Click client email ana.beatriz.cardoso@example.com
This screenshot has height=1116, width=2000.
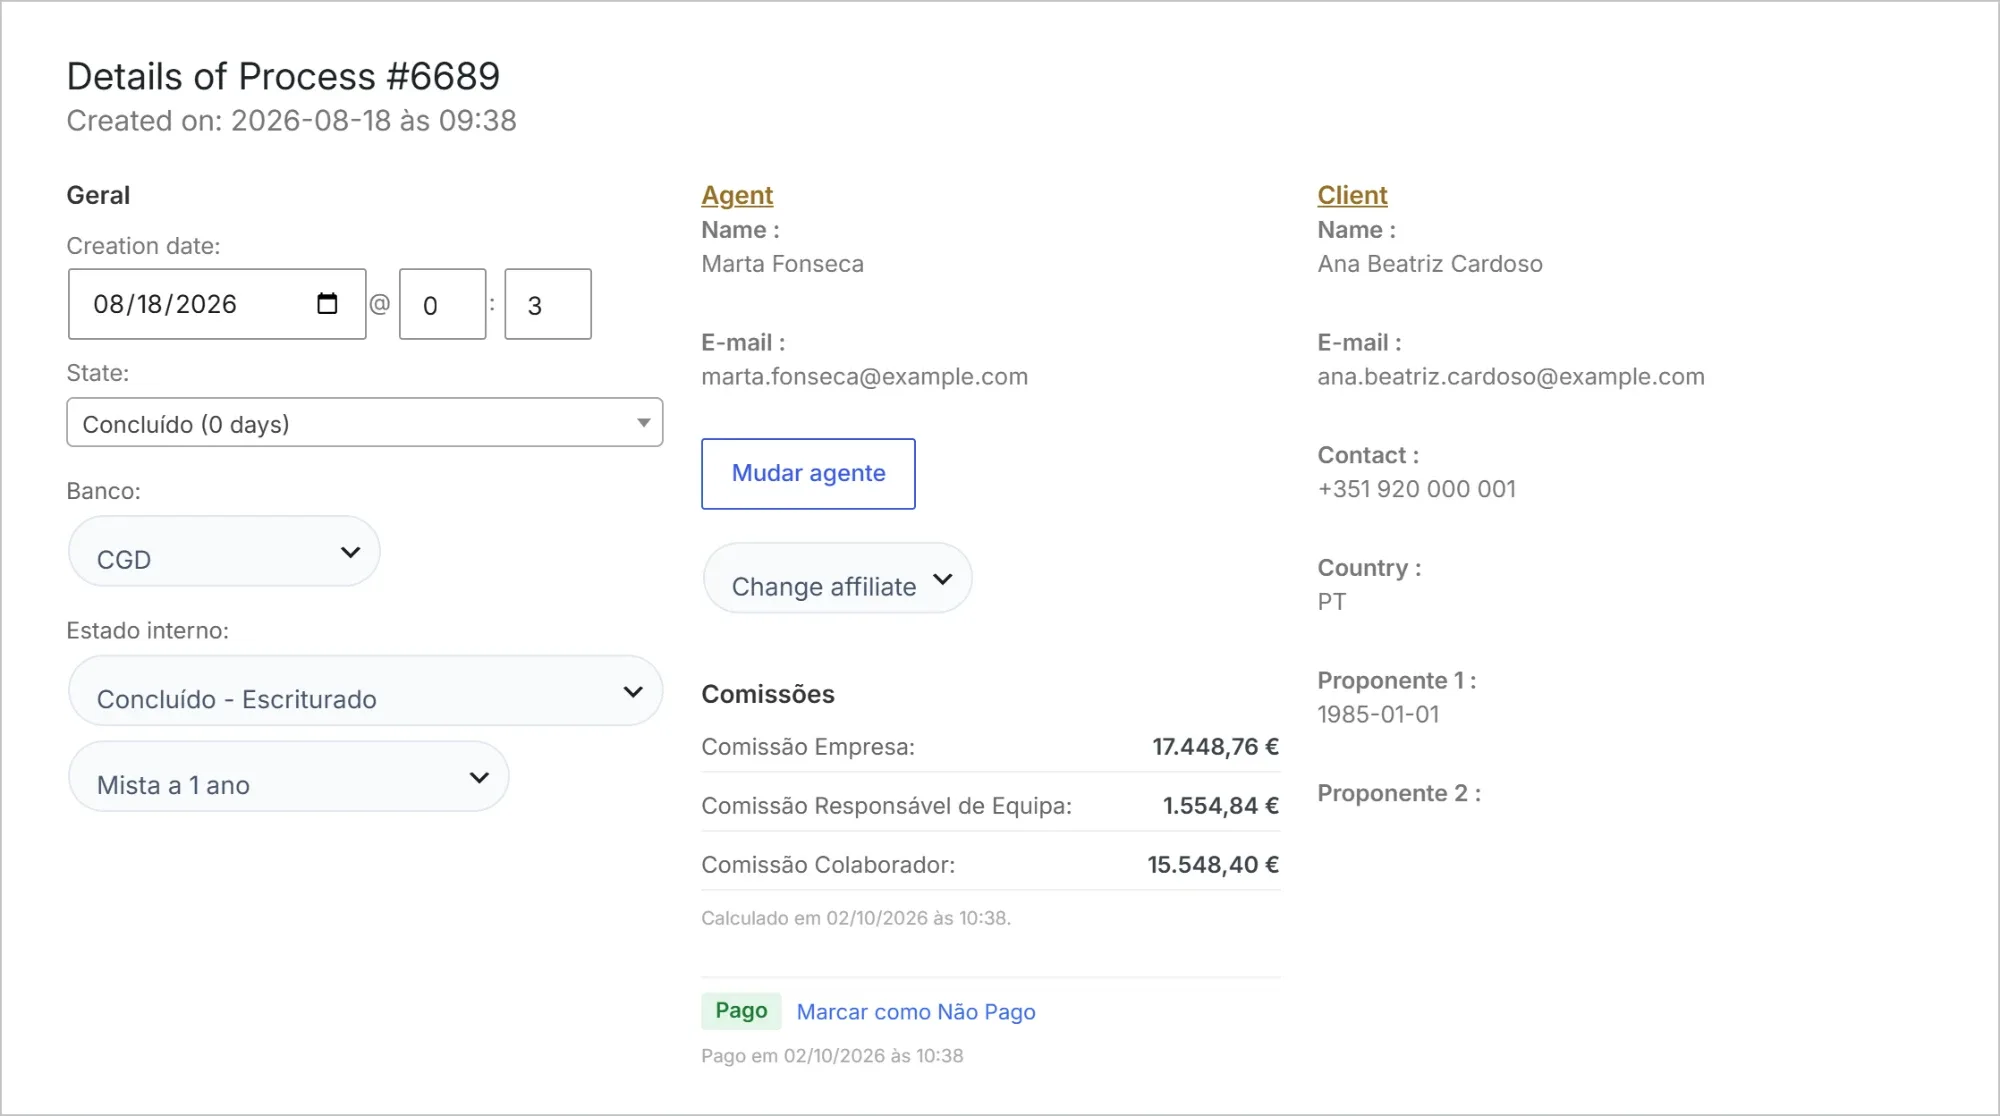pyautogui.click(x=1511, y=377)
